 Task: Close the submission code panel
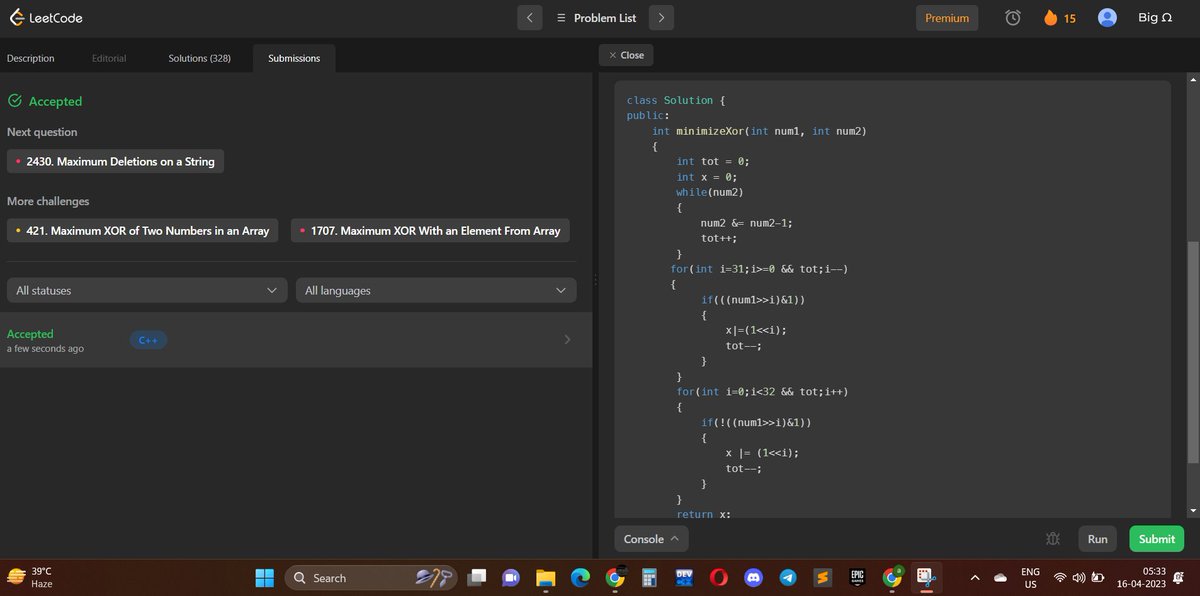[626, 55]
